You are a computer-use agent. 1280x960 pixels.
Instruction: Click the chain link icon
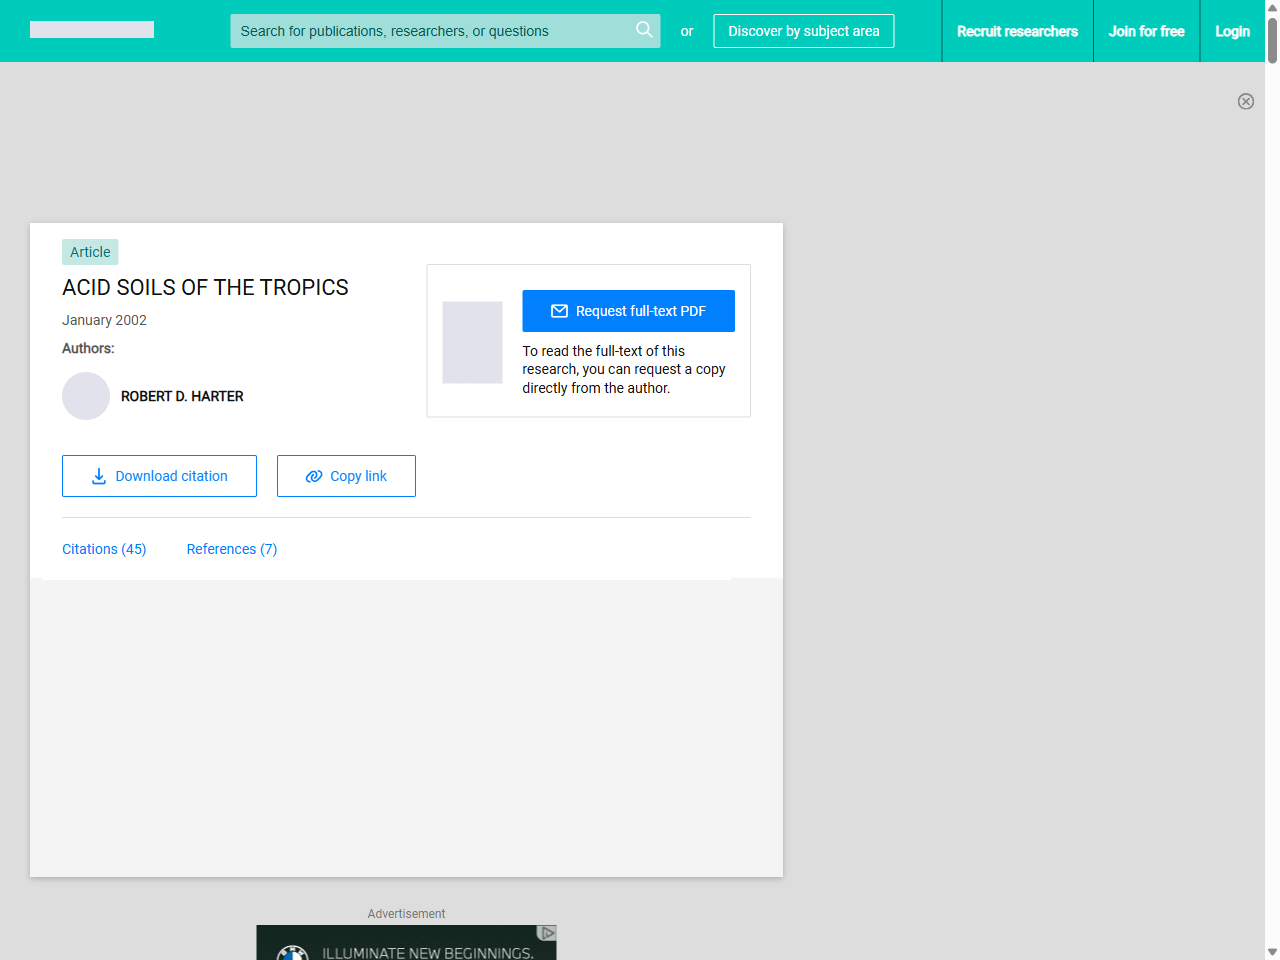point(314,476)
